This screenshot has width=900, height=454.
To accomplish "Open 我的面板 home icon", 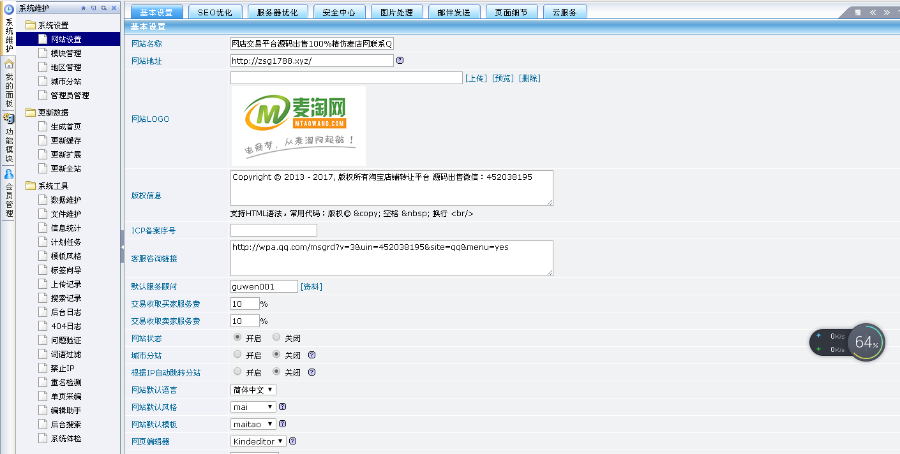I will click(x=9, y=64).
